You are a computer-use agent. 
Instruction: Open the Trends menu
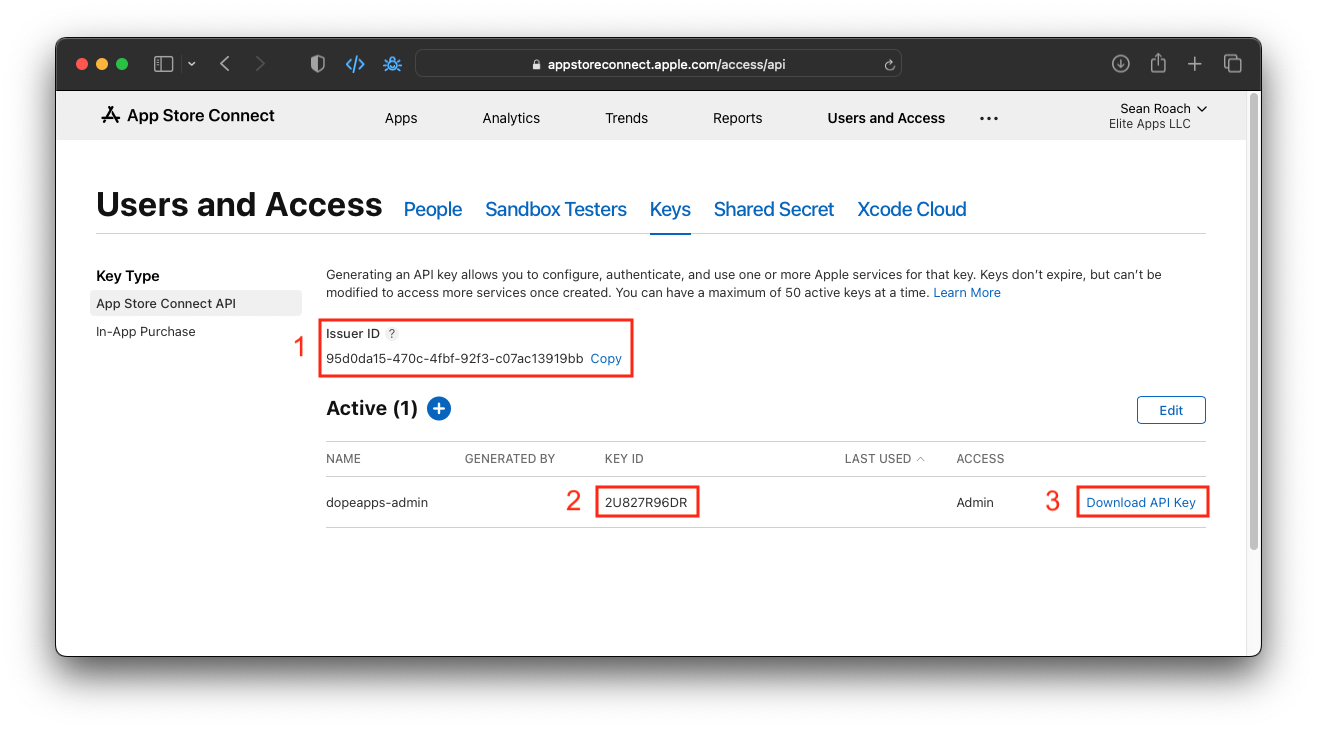tap(627, 118)
